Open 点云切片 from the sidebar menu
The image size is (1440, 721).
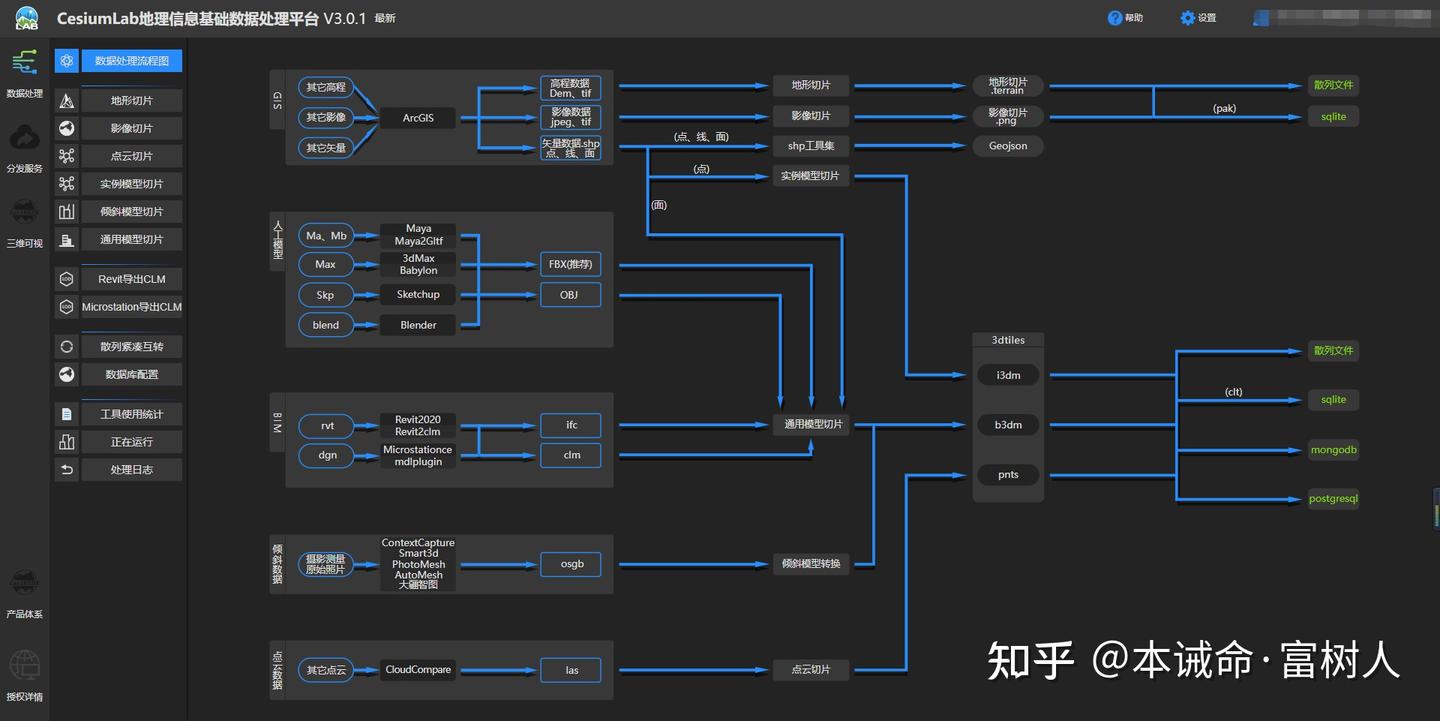point(132,156)
